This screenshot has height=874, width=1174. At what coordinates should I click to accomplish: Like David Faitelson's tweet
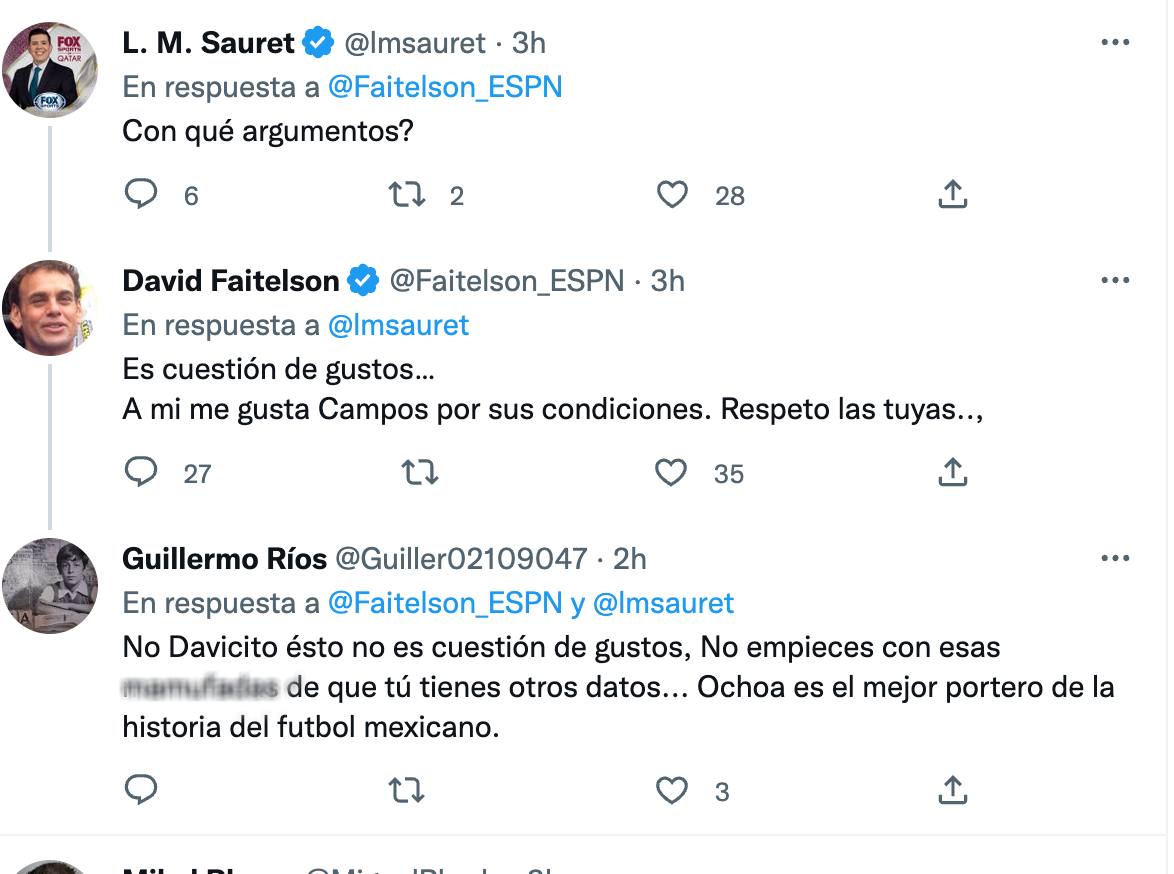(671, 472)
